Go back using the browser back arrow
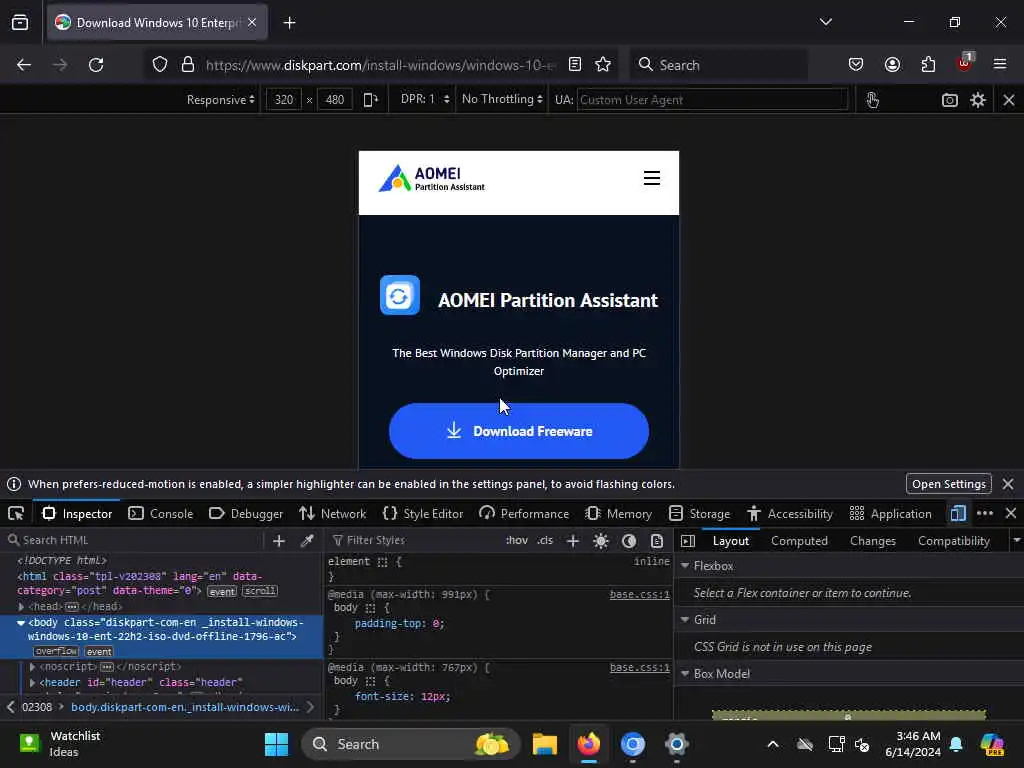 pyautogui.click(x=24, y=65)
